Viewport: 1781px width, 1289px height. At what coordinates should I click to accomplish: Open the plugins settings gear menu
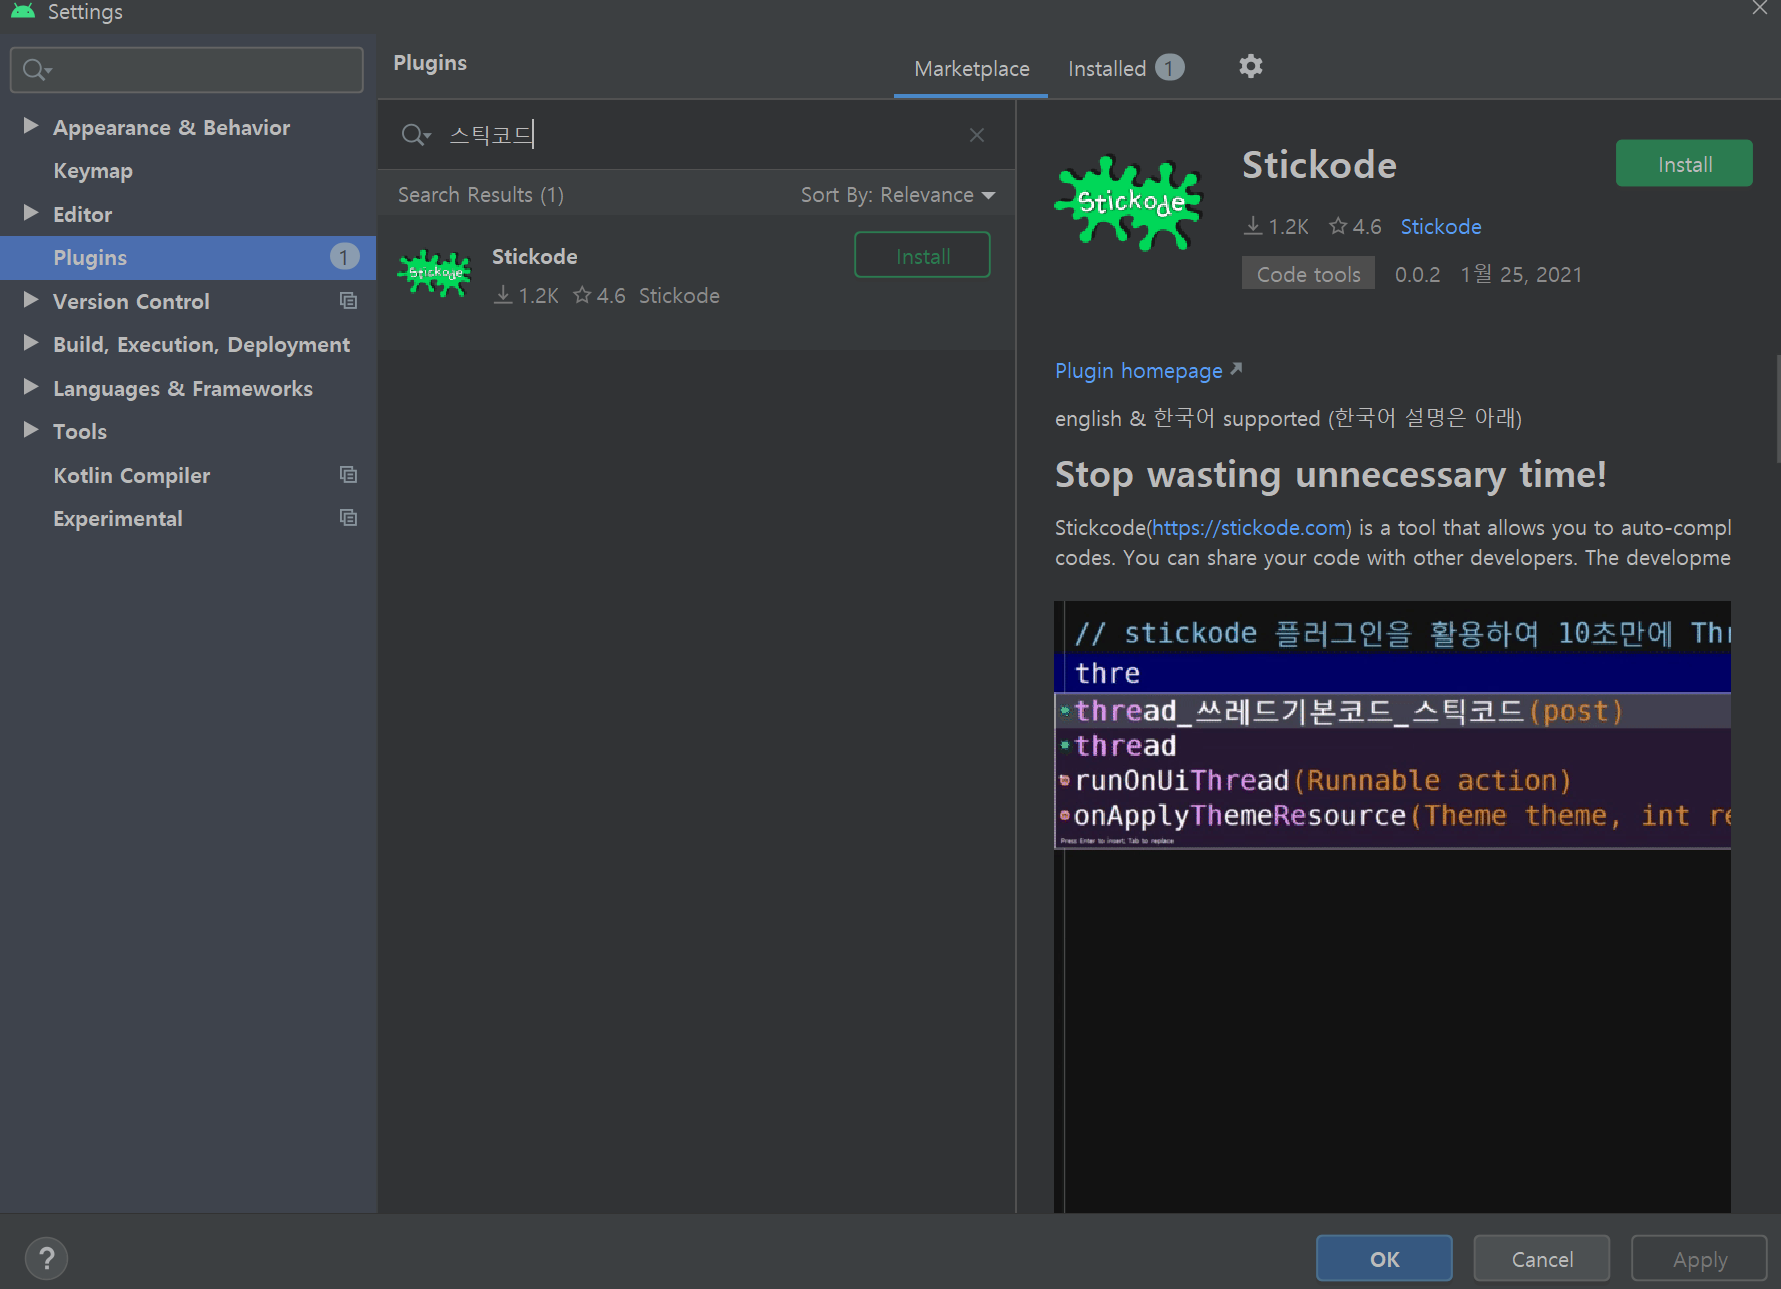tap(1250, 67)
